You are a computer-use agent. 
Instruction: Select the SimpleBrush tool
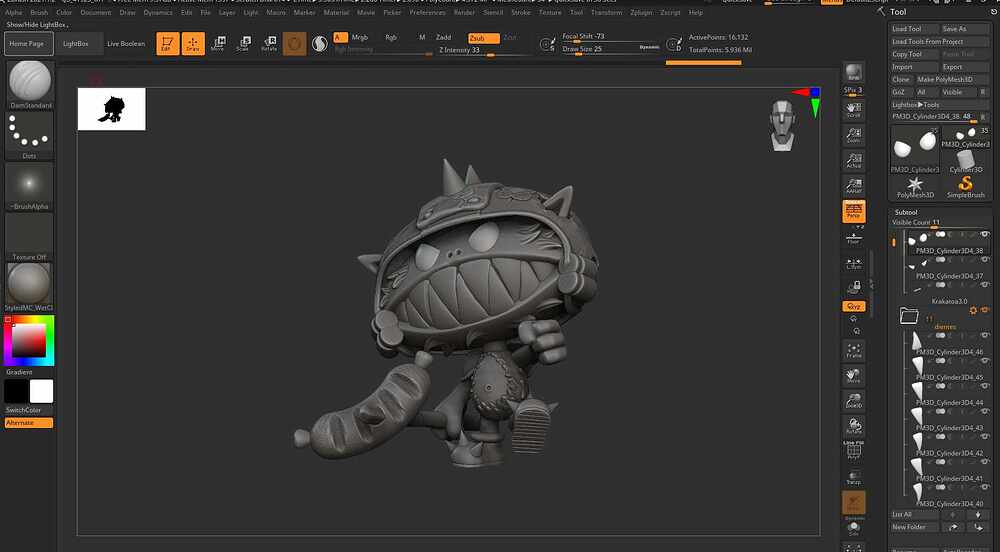click(x=966, y=187)
